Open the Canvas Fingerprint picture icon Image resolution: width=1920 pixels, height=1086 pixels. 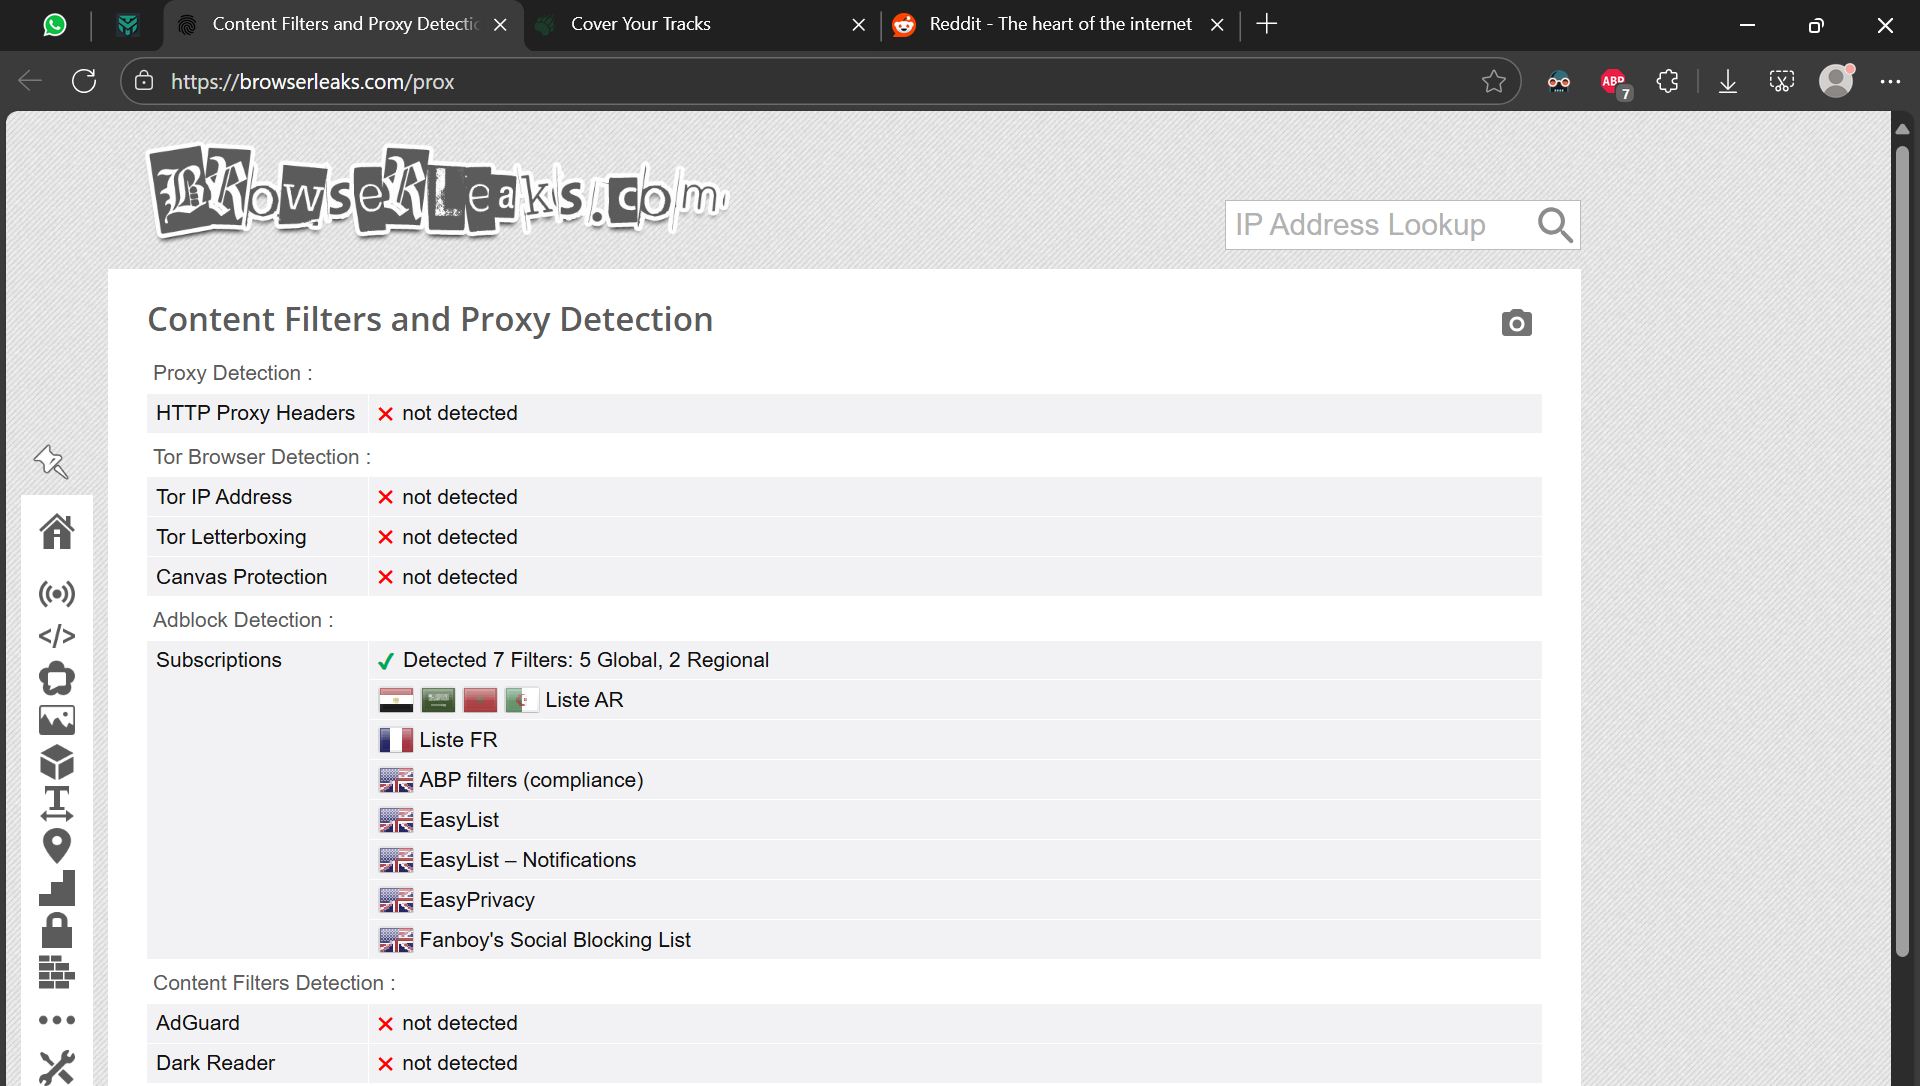(x=57, y=720)
